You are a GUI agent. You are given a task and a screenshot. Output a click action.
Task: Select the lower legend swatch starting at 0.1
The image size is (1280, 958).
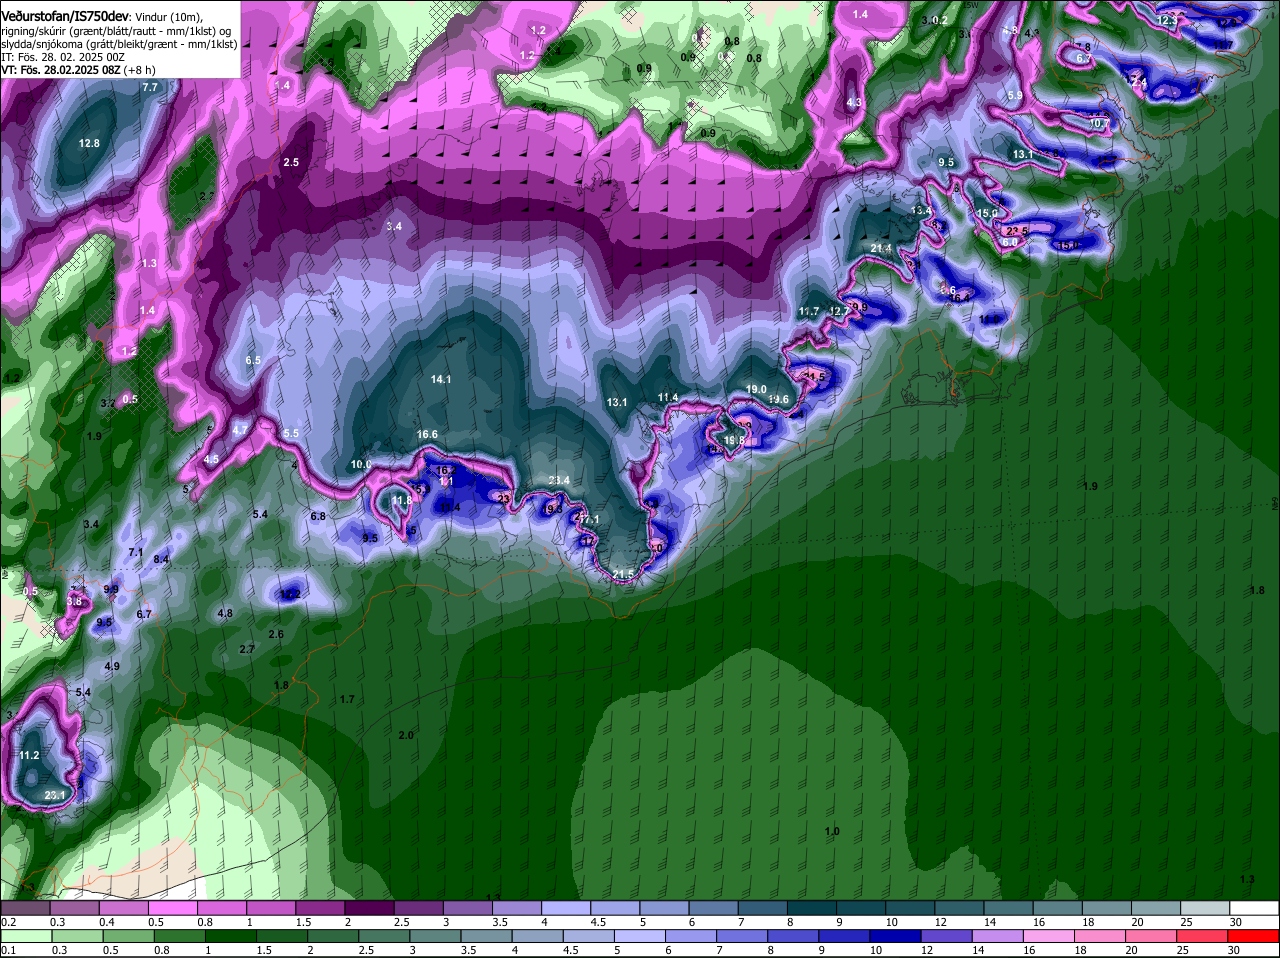click(25, 937)
